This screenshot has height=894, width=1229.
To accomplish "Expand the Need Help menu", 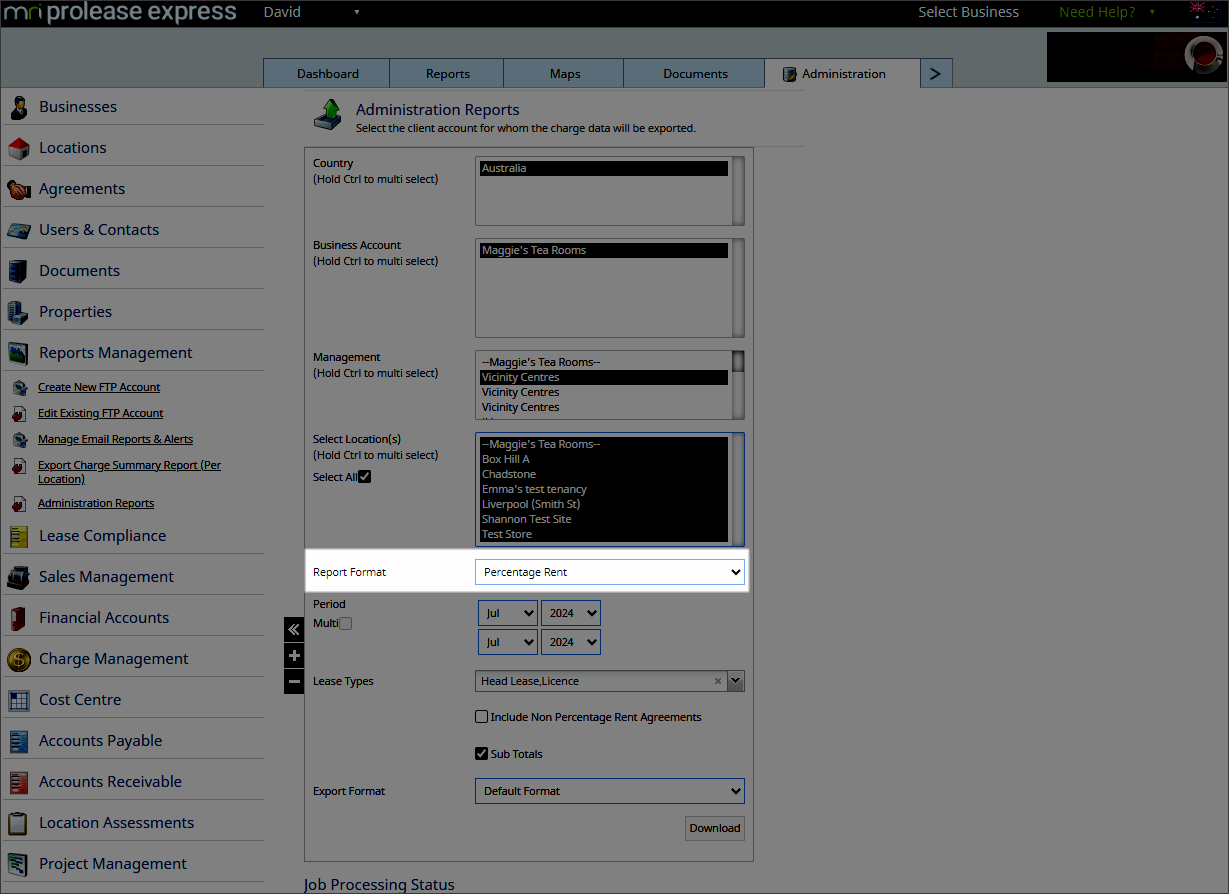I will pos(1107,12).
